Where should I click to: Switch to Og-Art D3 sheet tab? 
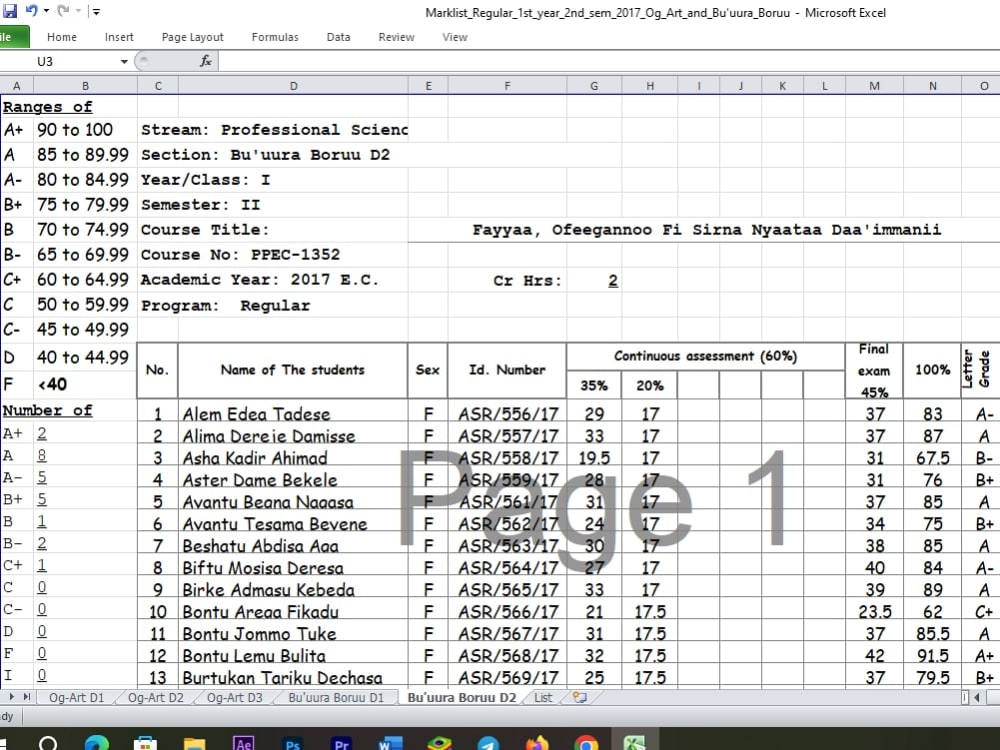click(x=235, y=697)
